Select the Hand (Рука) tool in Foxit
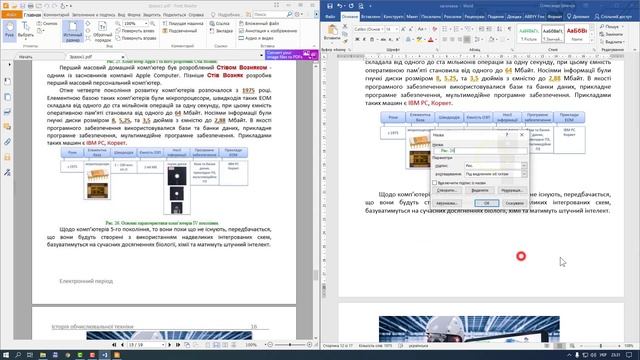The width and height of the screenshot is (640, 360). tap(9, 30)
